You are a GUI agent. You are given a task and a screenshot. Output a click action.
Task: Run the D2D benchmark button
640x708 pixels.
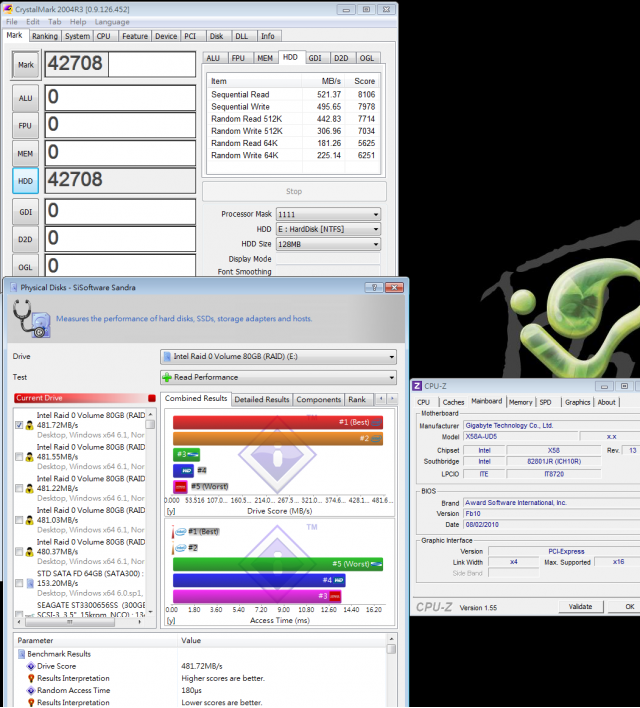click(x=25, y=239)
